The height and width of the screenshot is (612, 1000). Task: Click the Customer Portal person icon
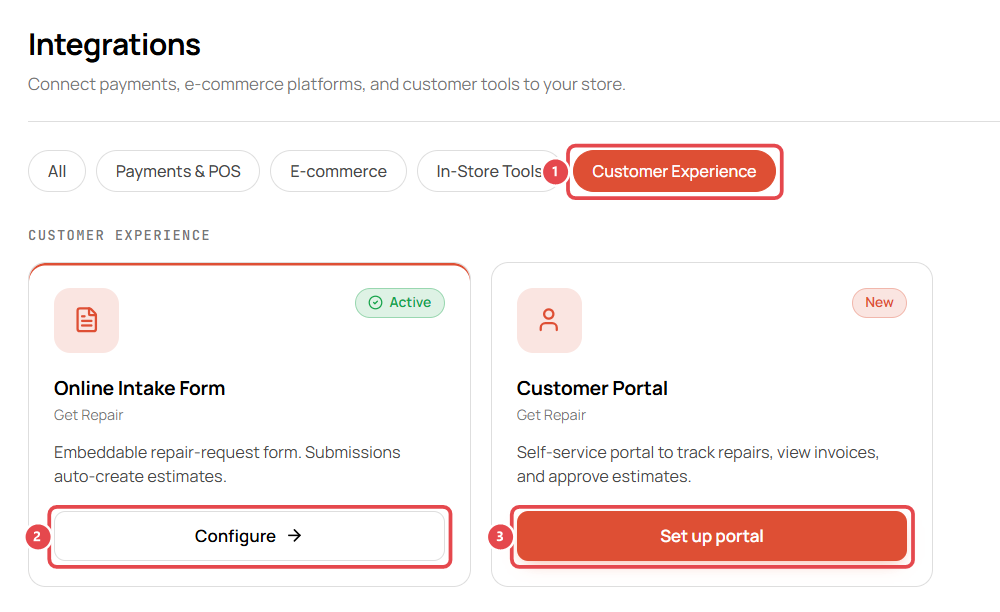[x=549, y=320]
